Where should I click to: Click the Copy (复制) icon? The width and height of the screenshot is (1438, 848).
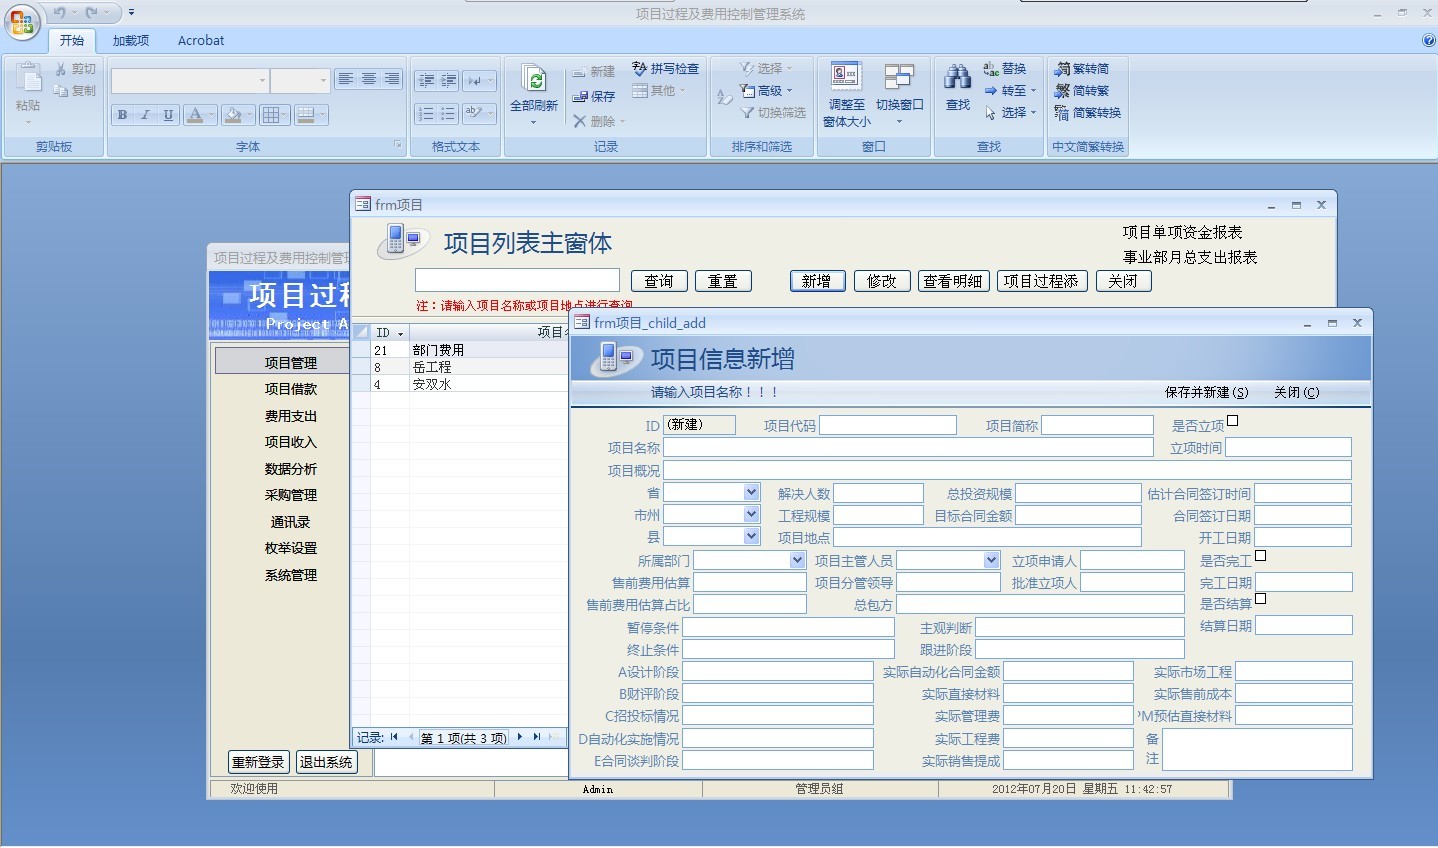[61, 91]
